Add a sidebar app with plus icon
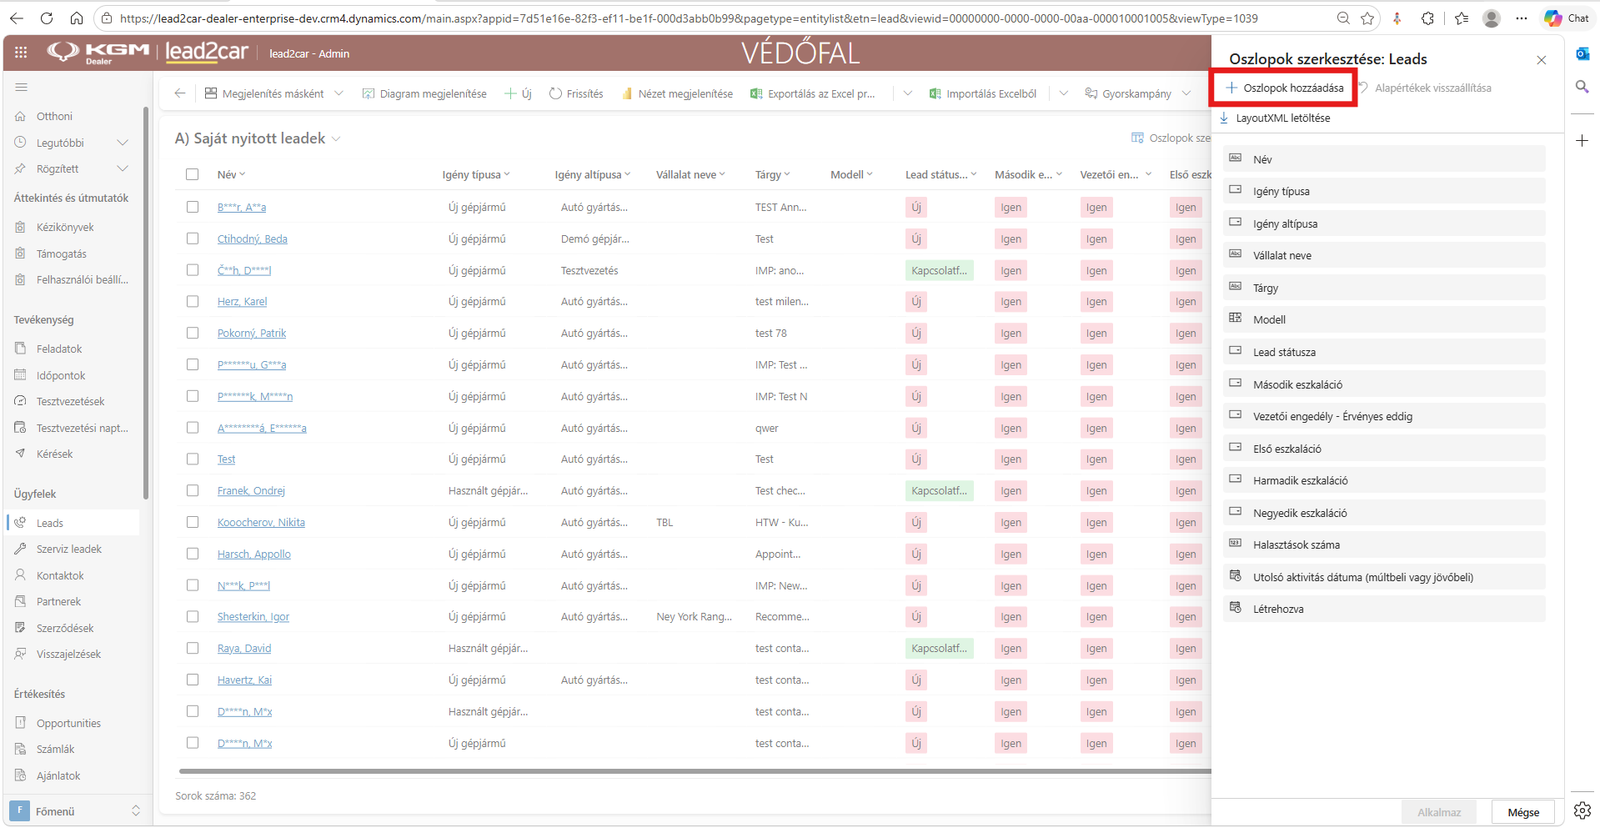The image size is (1600, 828). (x=1582, y=141)
